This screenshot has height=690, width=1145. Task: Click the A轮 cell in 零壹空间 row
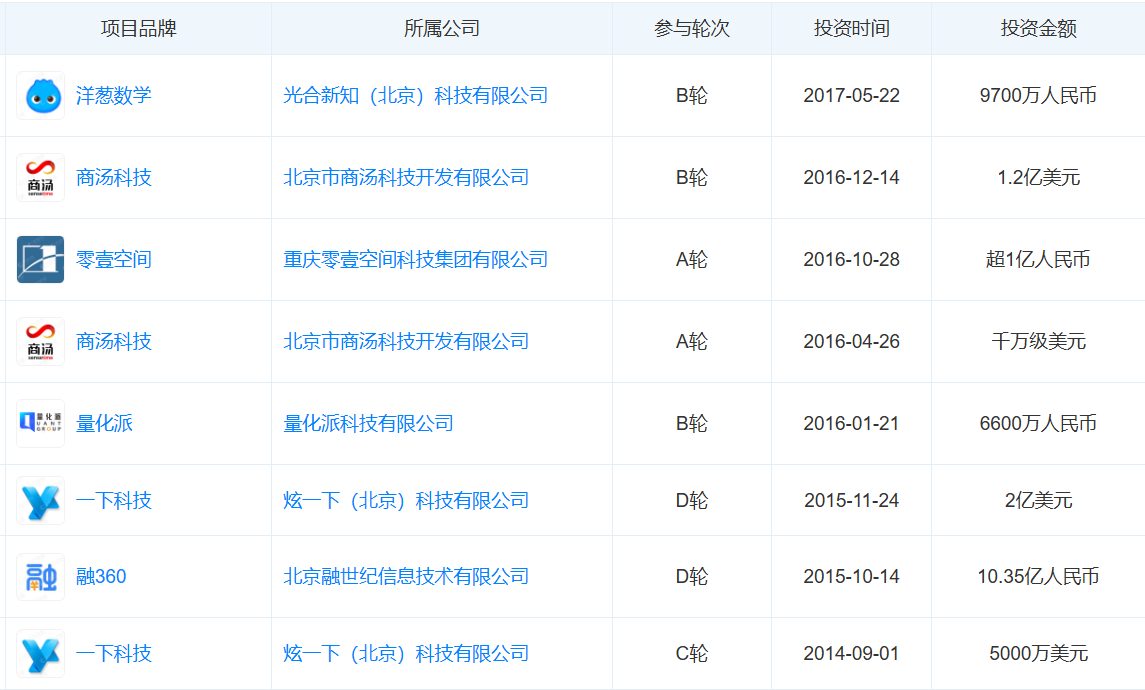click(x=692, y=259)
